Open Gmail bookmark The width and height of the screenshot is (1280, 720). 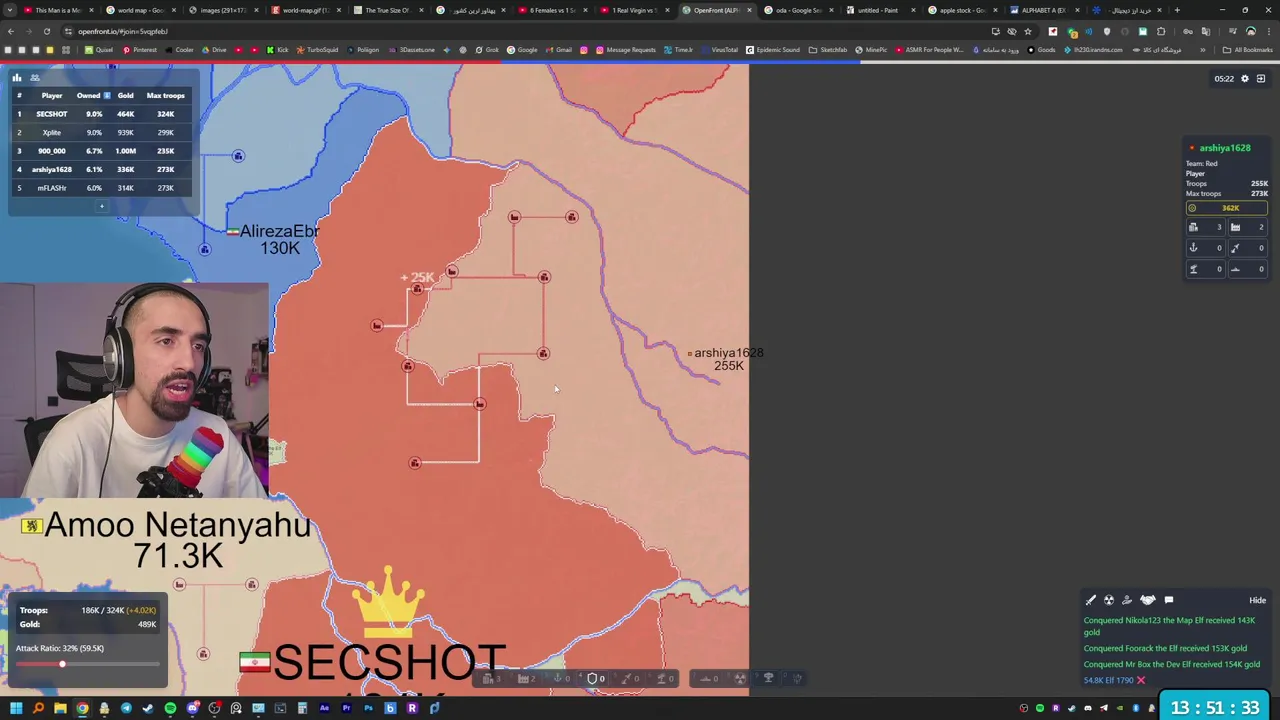(x=559, y=50)
